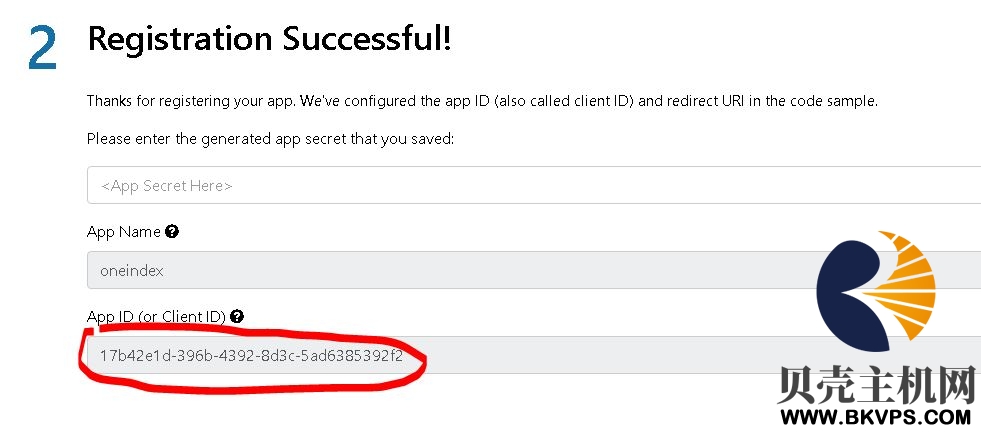Click the 贝壳主机网 watermark text

coord(877,384)
